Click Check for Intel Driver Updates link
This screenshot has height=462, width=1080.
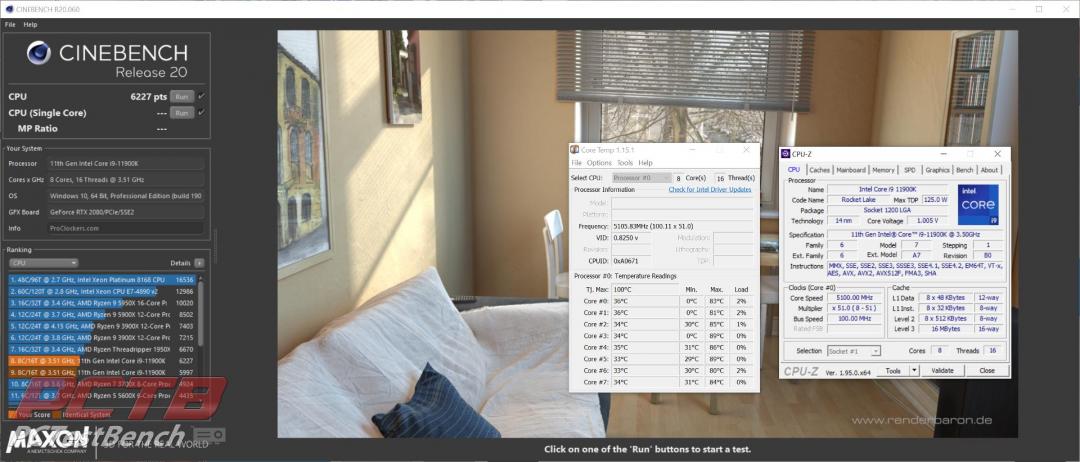710,189
